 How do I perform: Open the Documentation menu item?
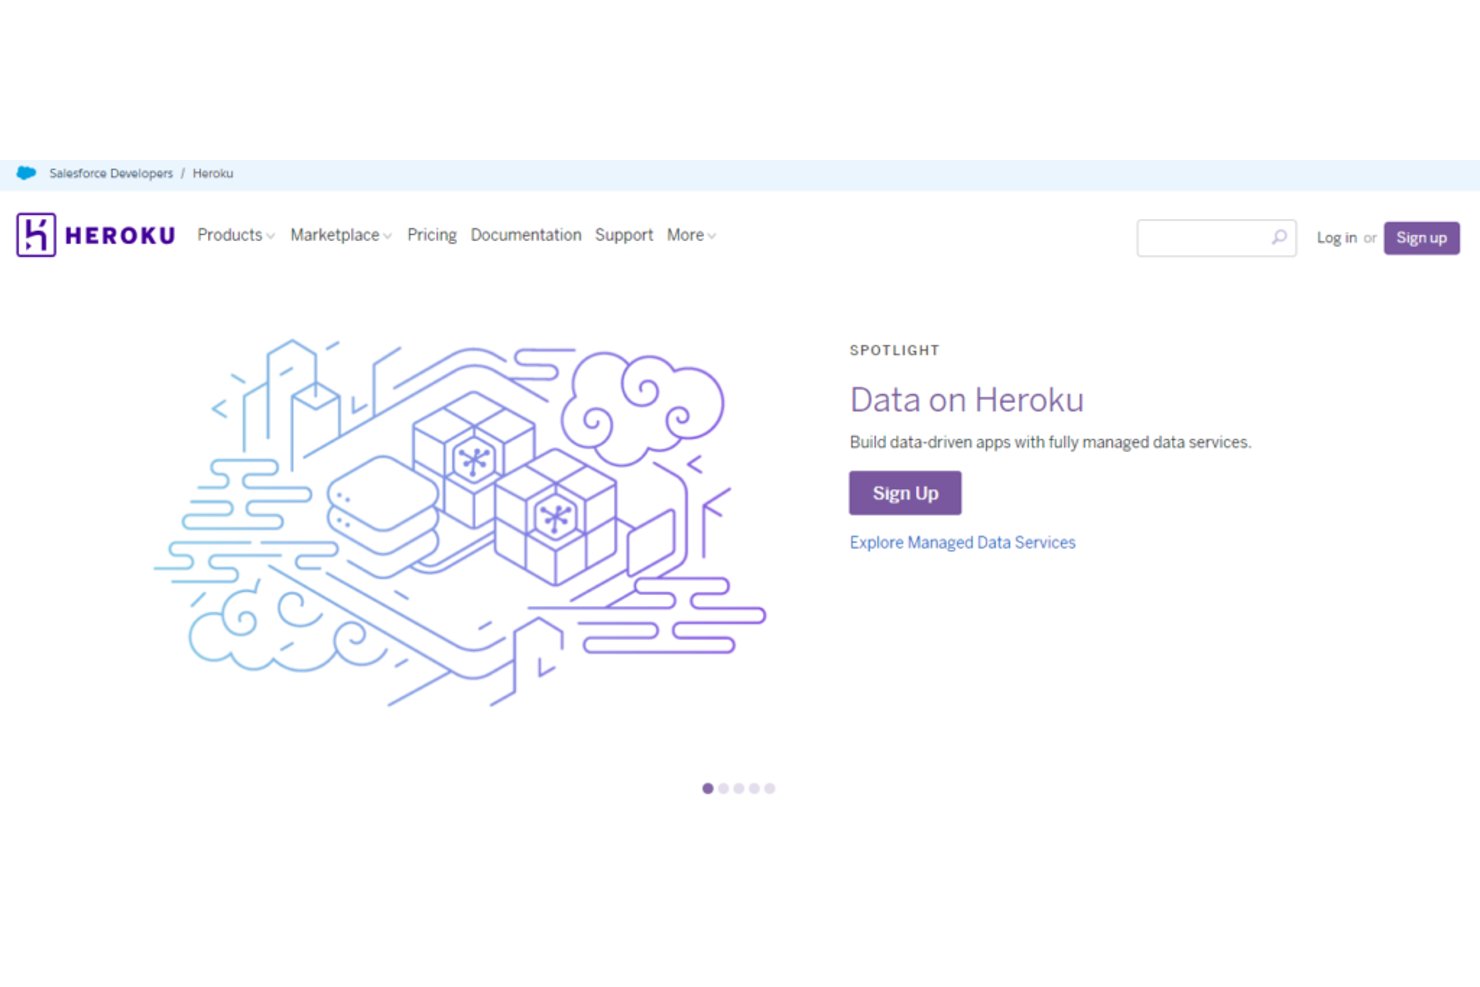click(x=526, y=235)
